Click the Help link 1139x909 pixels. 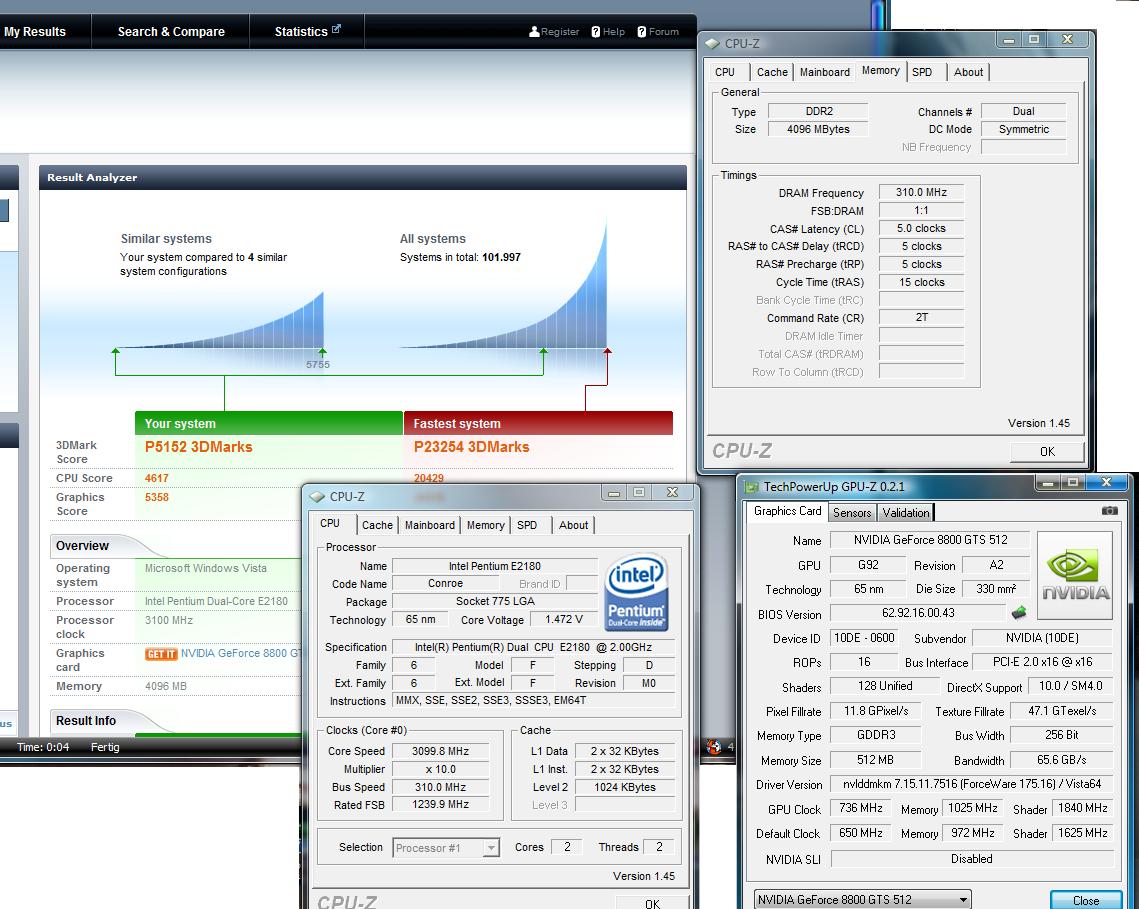[614, 32]
